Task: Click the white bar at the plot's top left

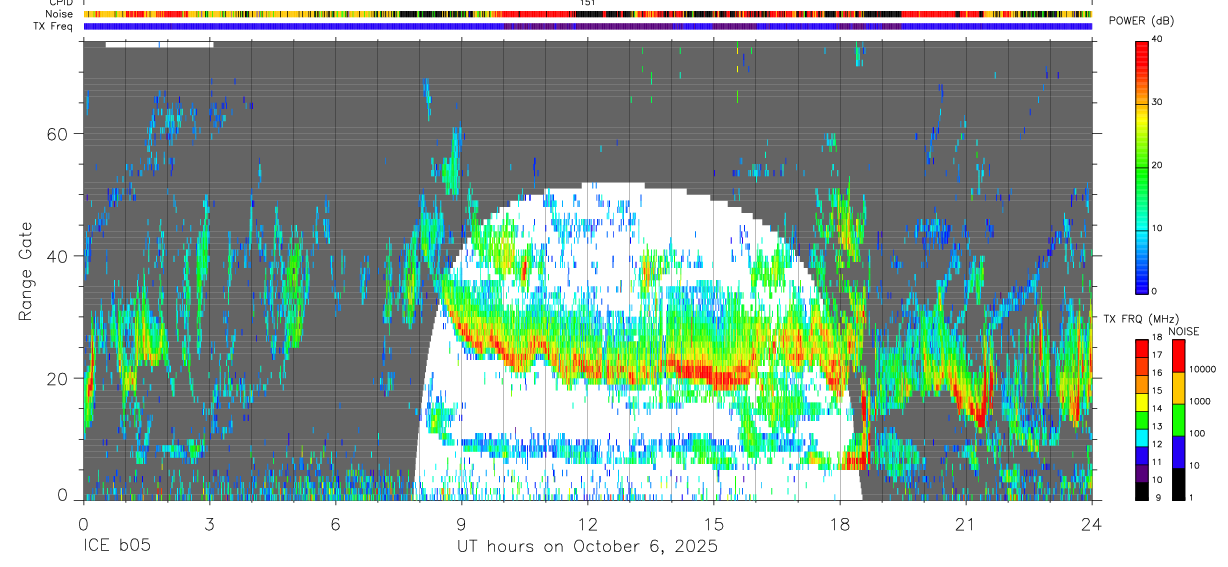Action: (159, 44)
